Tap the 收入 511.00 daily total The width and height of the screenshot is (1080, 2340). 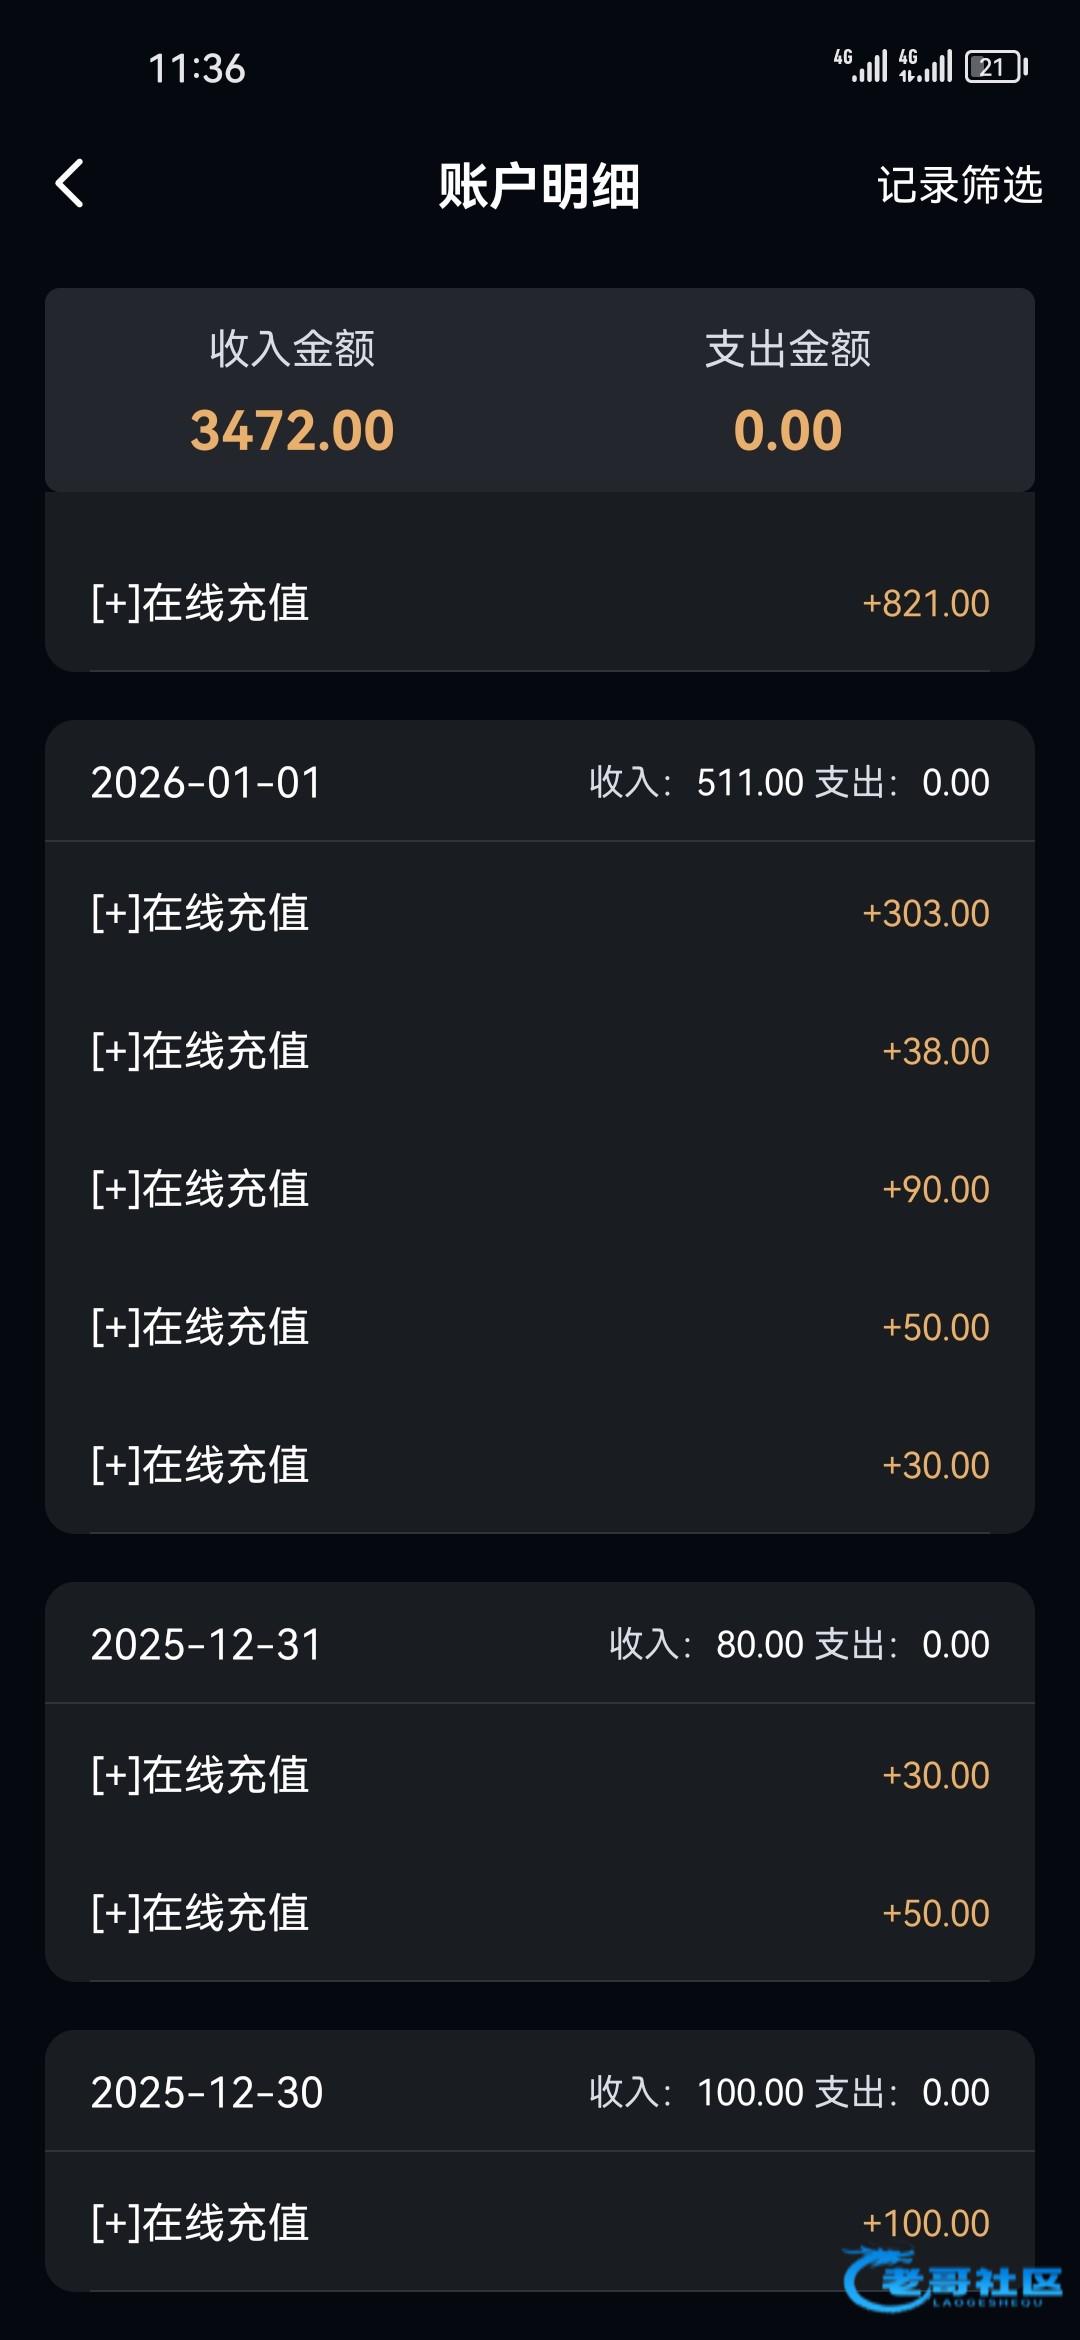(x=696, y=782)
